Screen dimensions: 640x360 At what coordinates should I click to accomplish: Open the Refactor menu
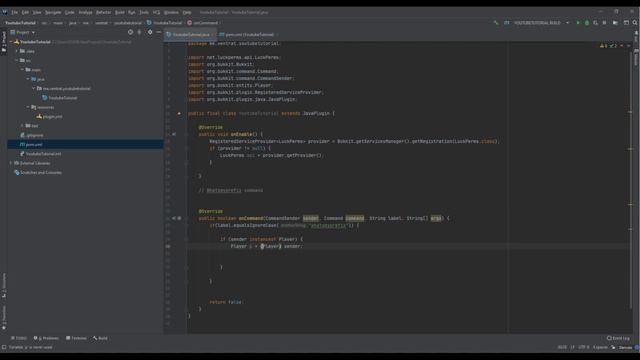(103, 12)
